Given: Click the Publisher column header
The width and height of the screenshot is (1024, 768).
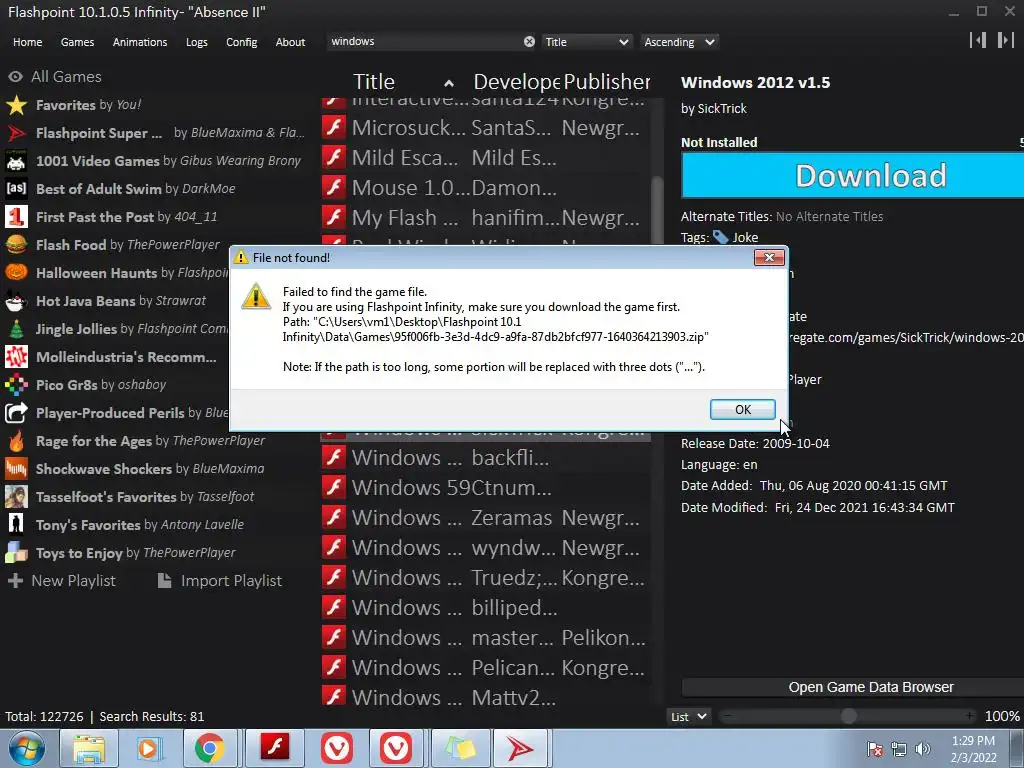Looking at the screenshot, I should click(606, 82).
